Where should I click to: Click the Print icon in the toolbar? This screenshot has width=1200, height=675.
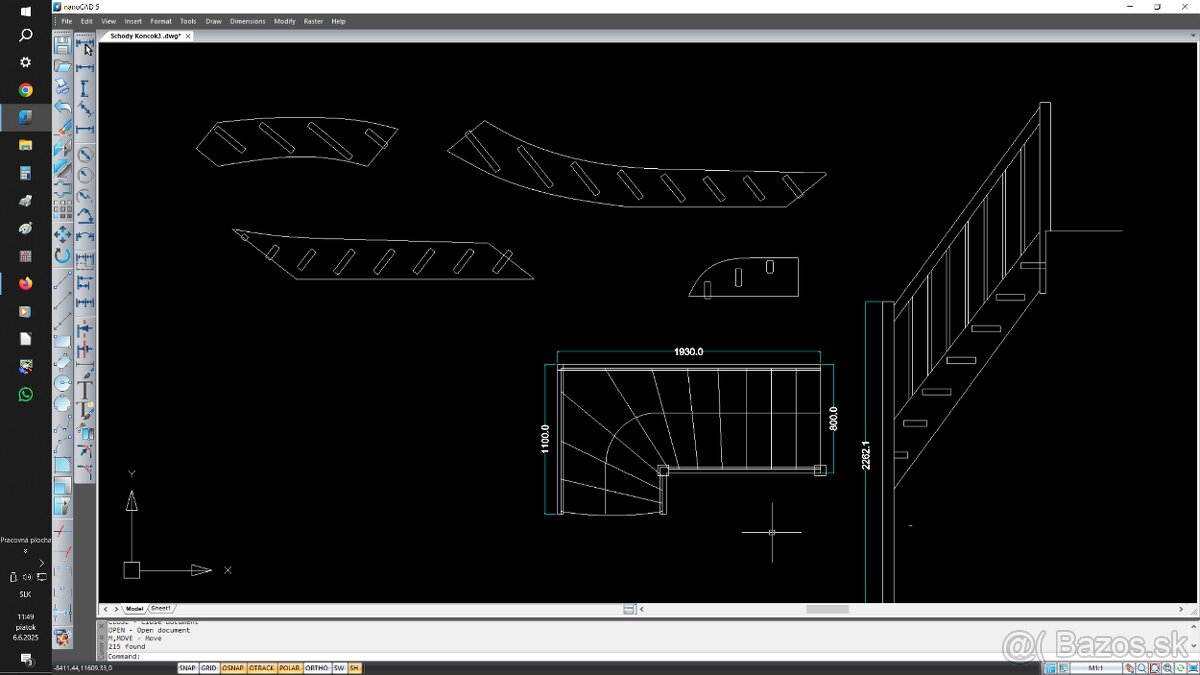62,86
